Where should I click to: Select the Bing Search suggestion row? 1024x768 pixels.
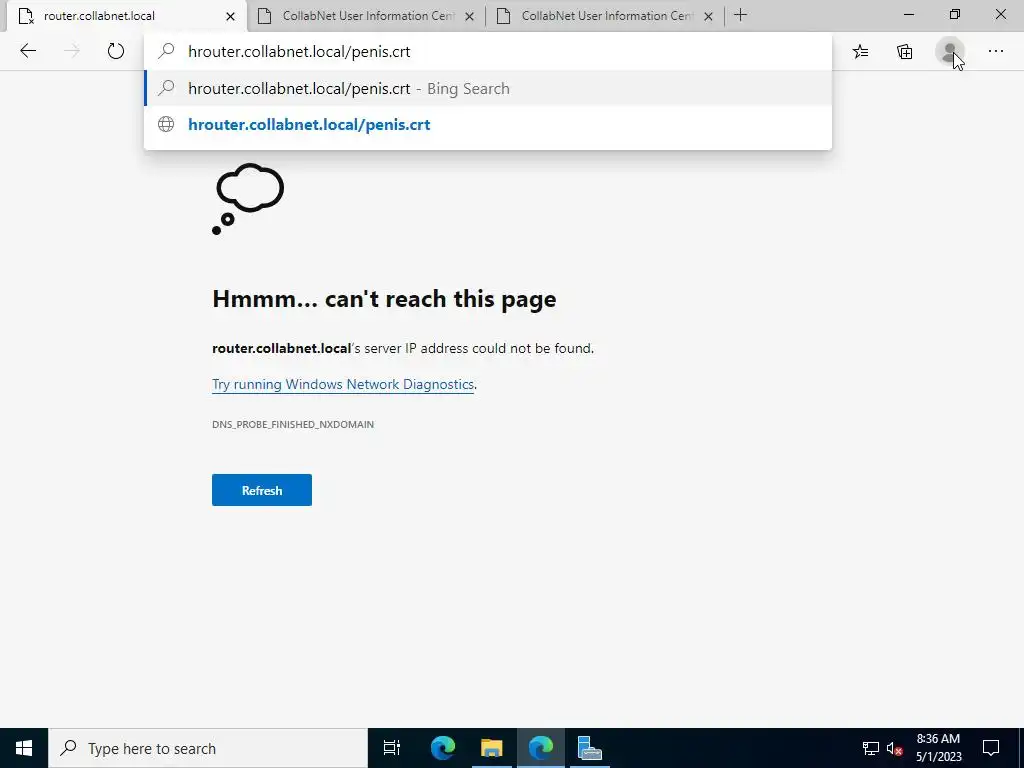point(488,88)
